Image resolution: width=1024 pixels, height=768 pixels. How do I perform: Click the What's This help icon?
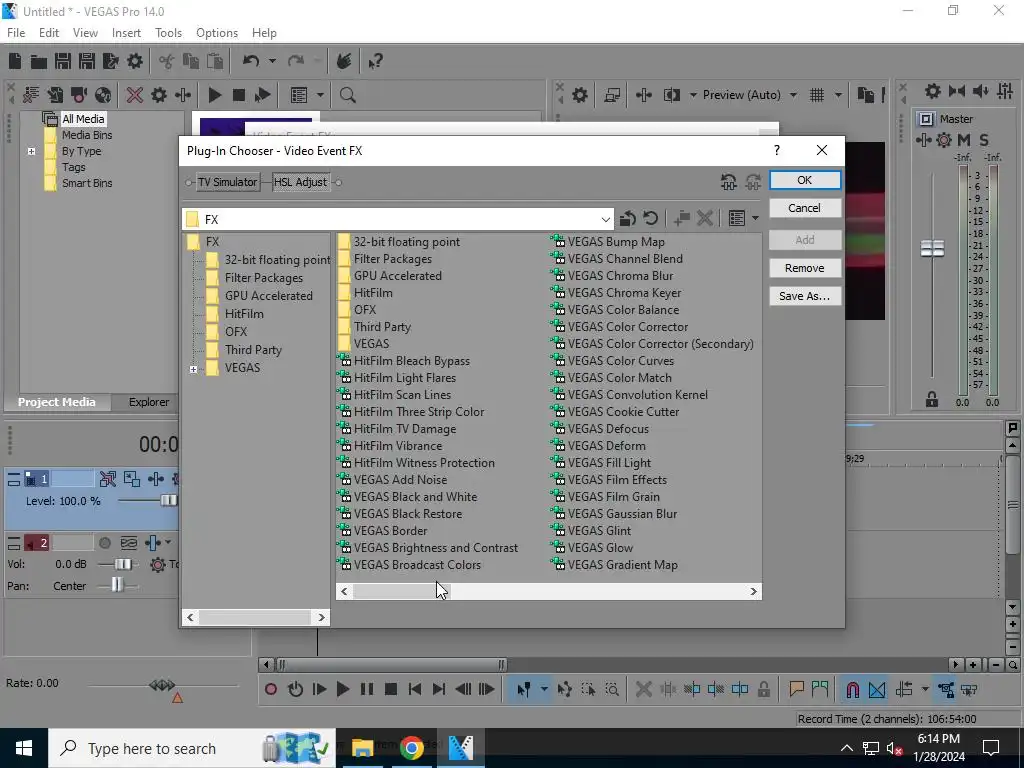click(x=375, y=61)
